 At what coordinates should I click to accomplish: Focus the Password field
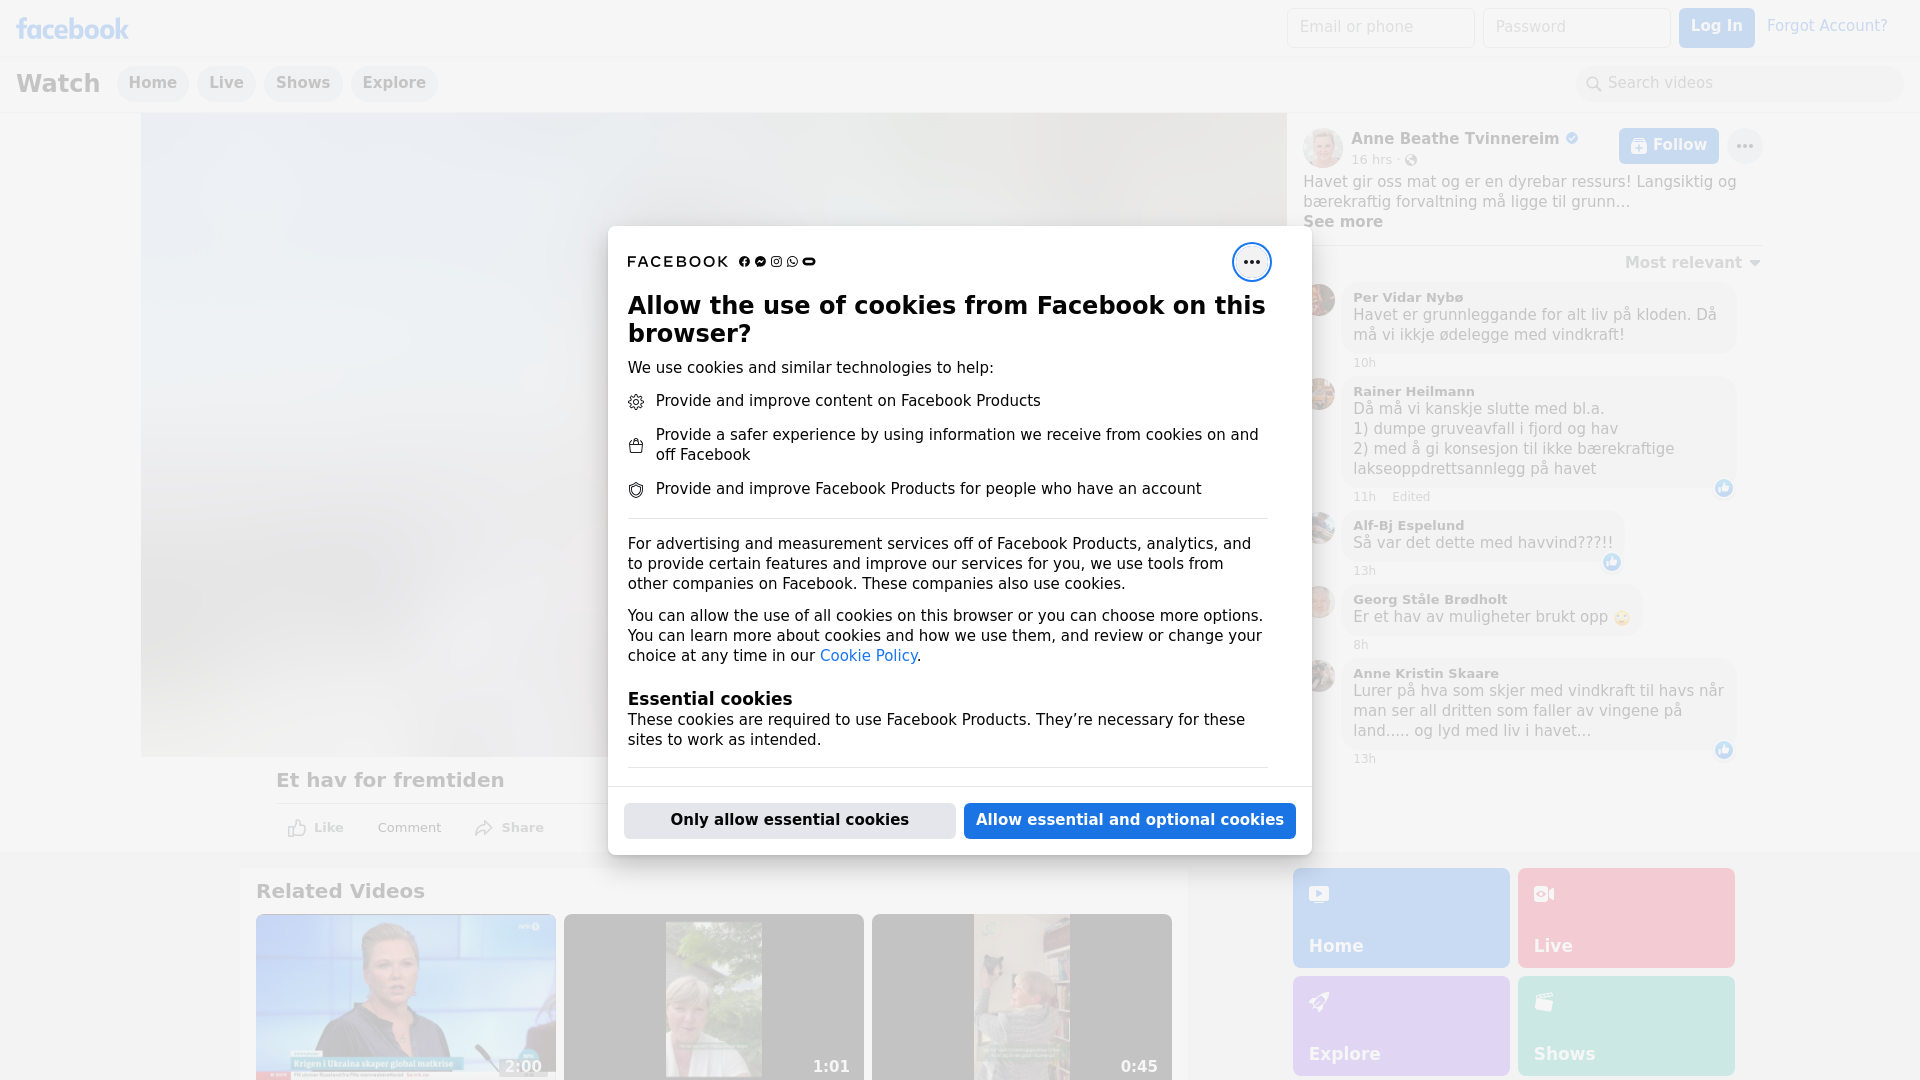tap(1576, 28)
